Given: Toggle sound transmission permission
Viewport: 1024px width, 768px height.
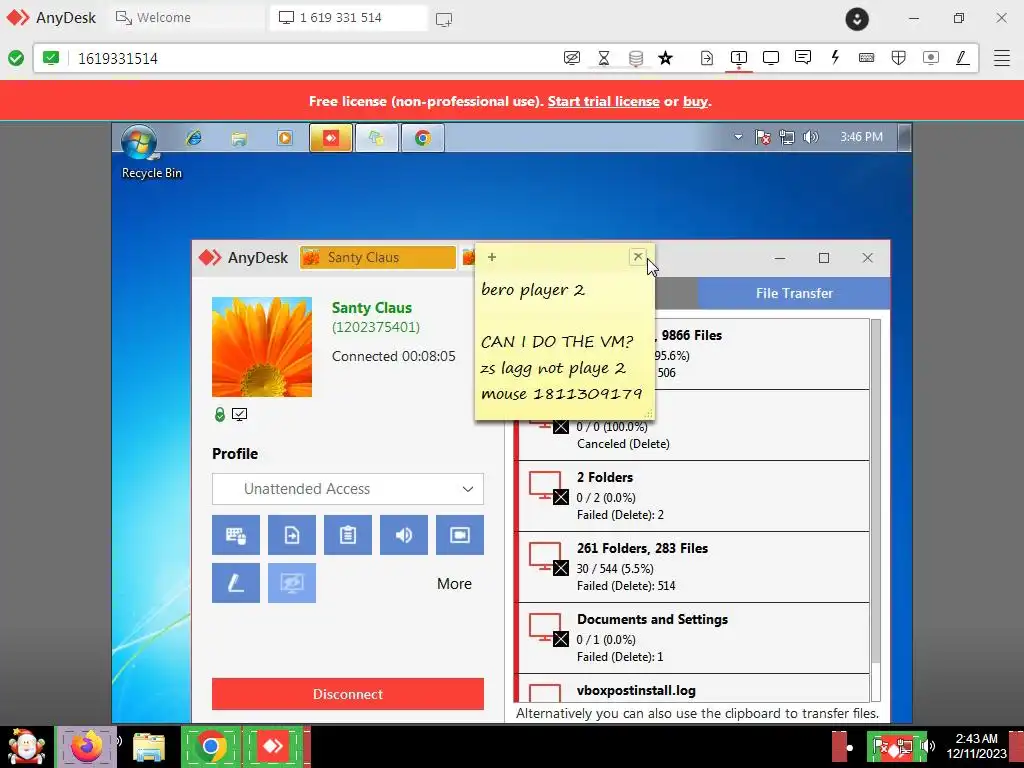Looking at the screenshot, I should pyautogui.click(x=404, y=535).
